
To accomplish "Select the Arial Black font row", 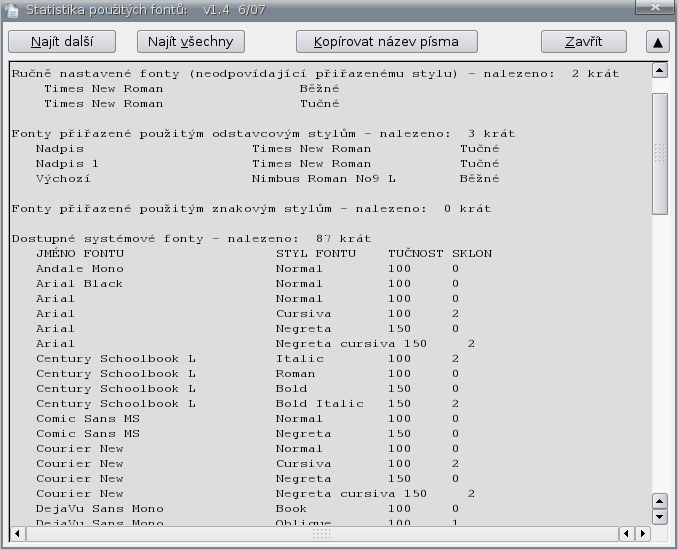I will [247, 284].
